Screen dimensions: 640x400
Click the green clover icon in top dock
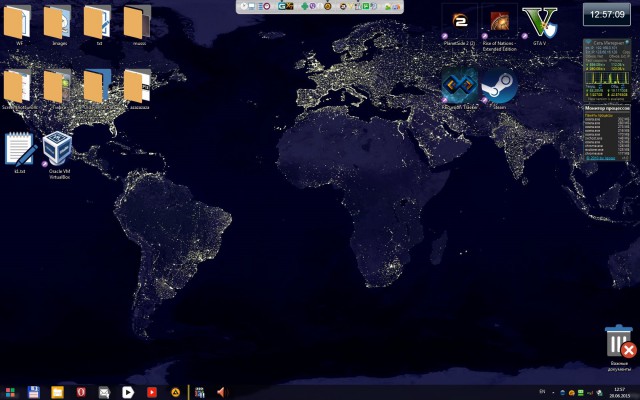tap(304, 6)
